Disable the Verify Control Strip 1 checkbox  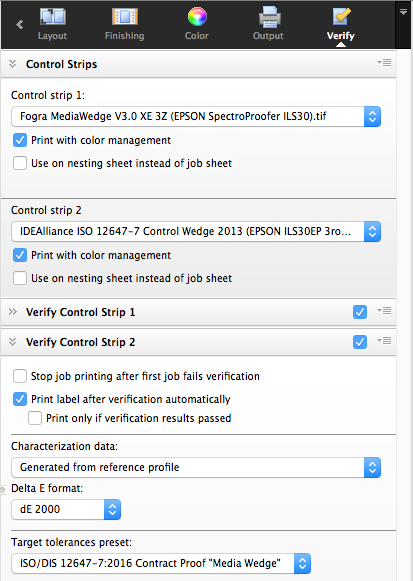click(360, 312)
